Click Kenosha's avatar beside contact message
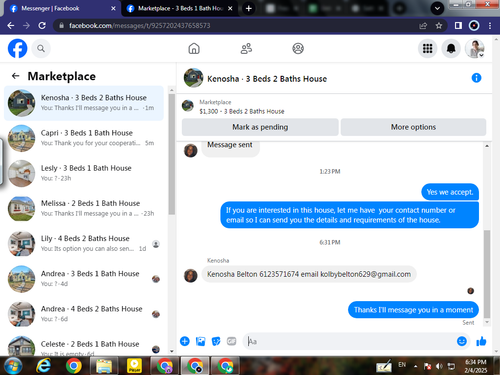The image size is (500, 375). point(191,276)
